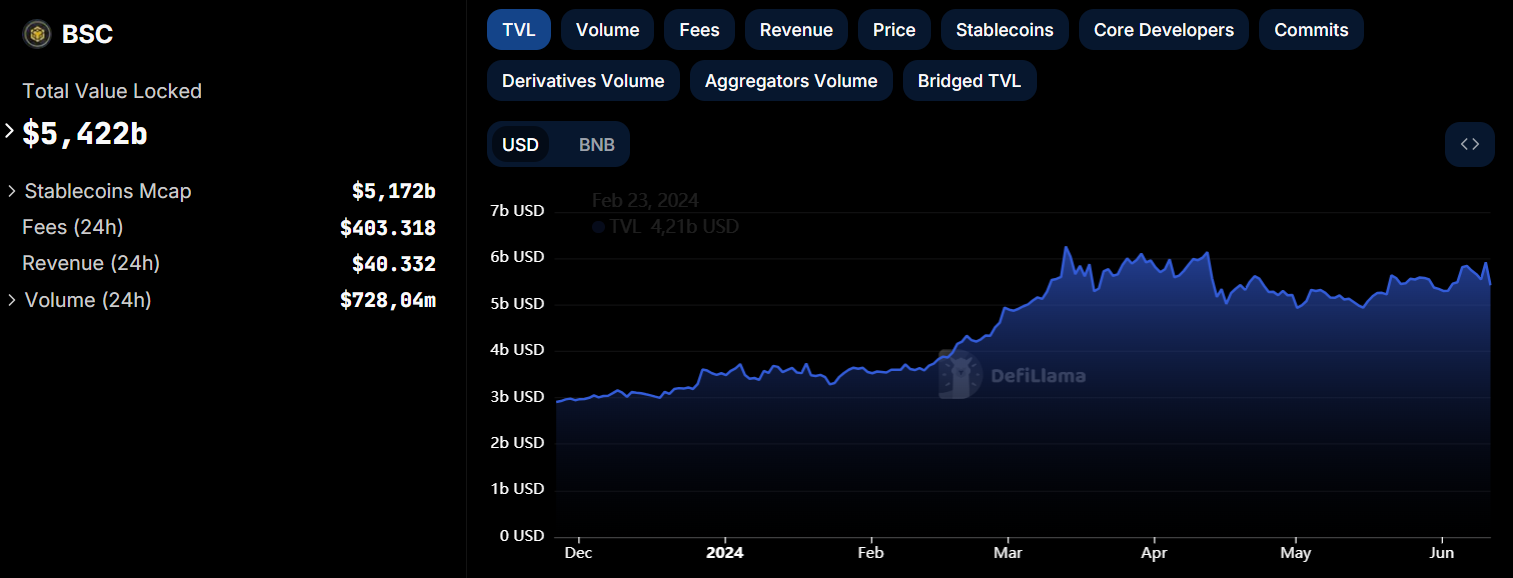Click the 6b USD axis label
1513x578 pixels.
(x=517, y=257)
